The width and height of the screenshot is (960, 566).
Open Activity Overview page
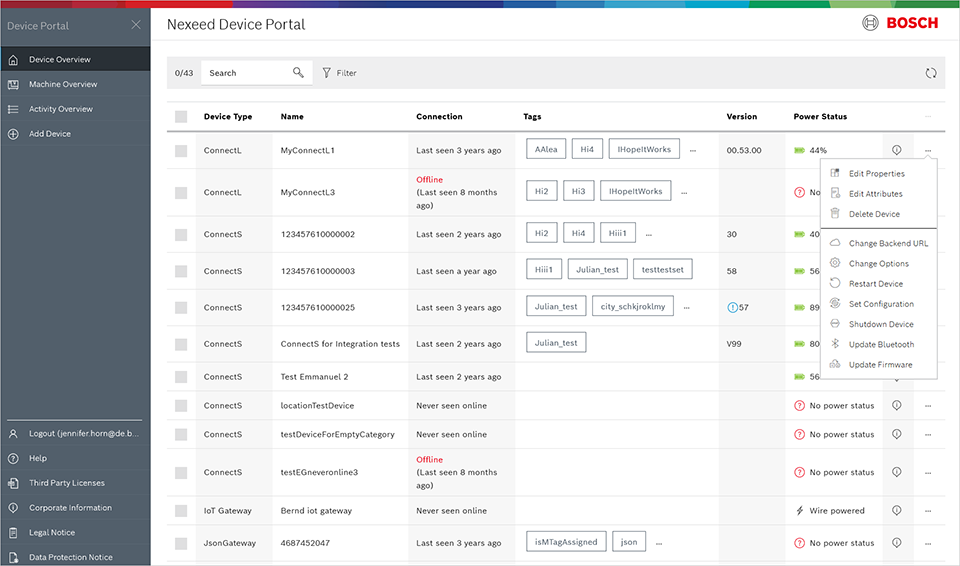tap(75, 109)
